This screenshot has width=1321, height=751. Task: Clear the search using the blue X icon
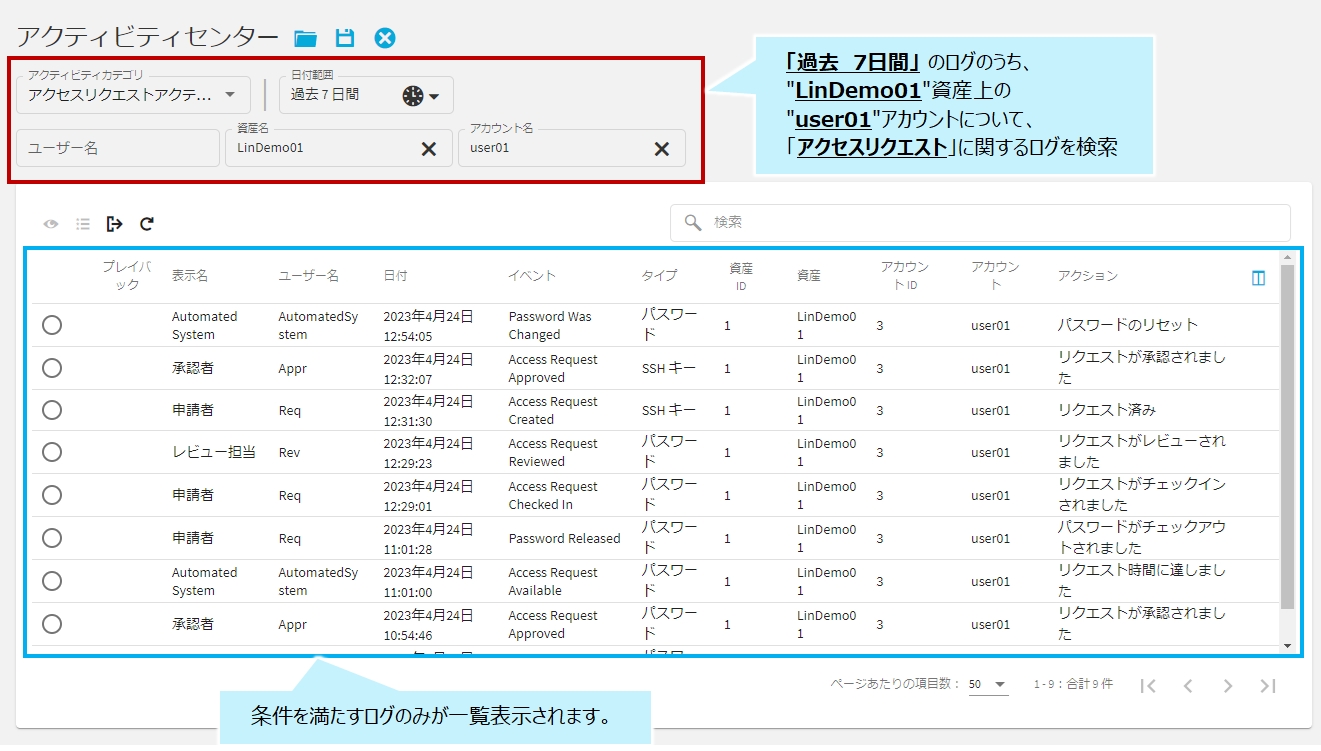click(x=385, y=38)
